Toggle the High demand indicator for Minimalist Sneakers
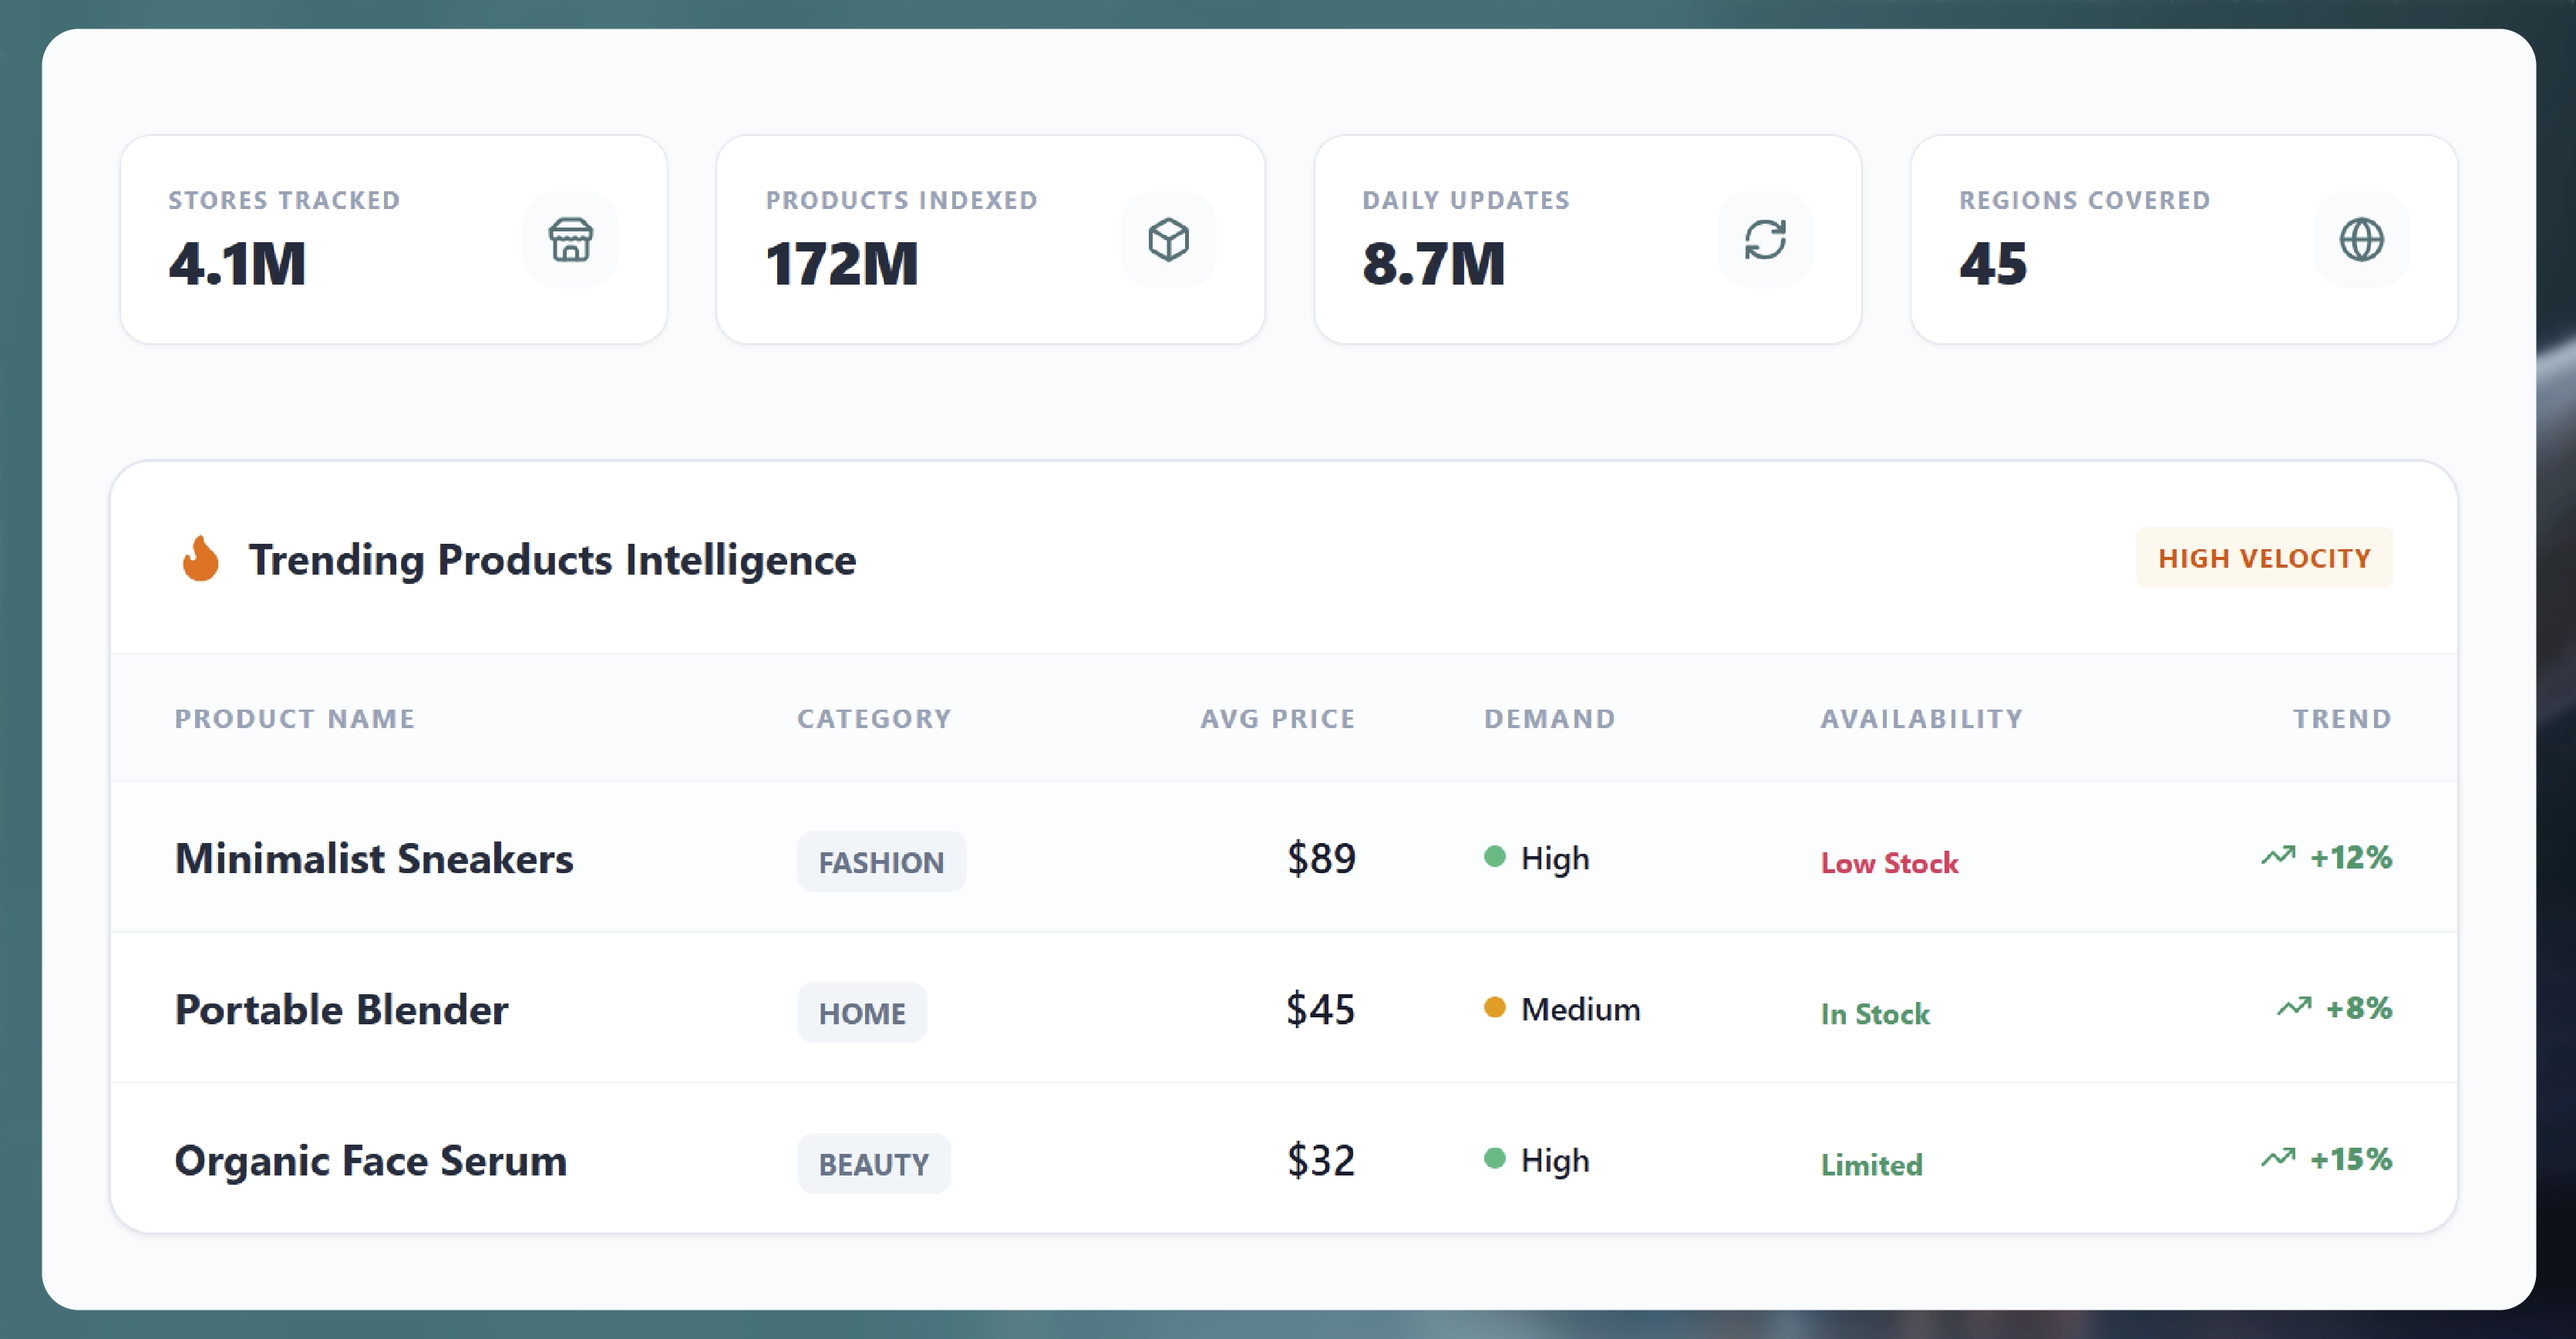The width and height of the screenshot is (2576, 1339). pos(1495,857)
